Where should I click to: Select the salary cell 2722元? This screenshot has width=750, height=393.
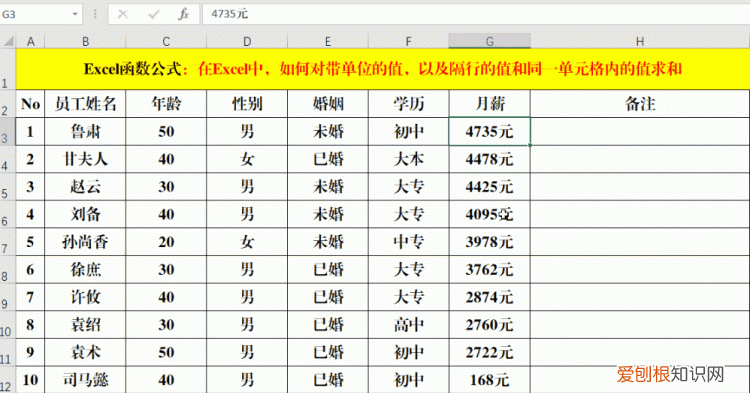click(x=489, y=352)
